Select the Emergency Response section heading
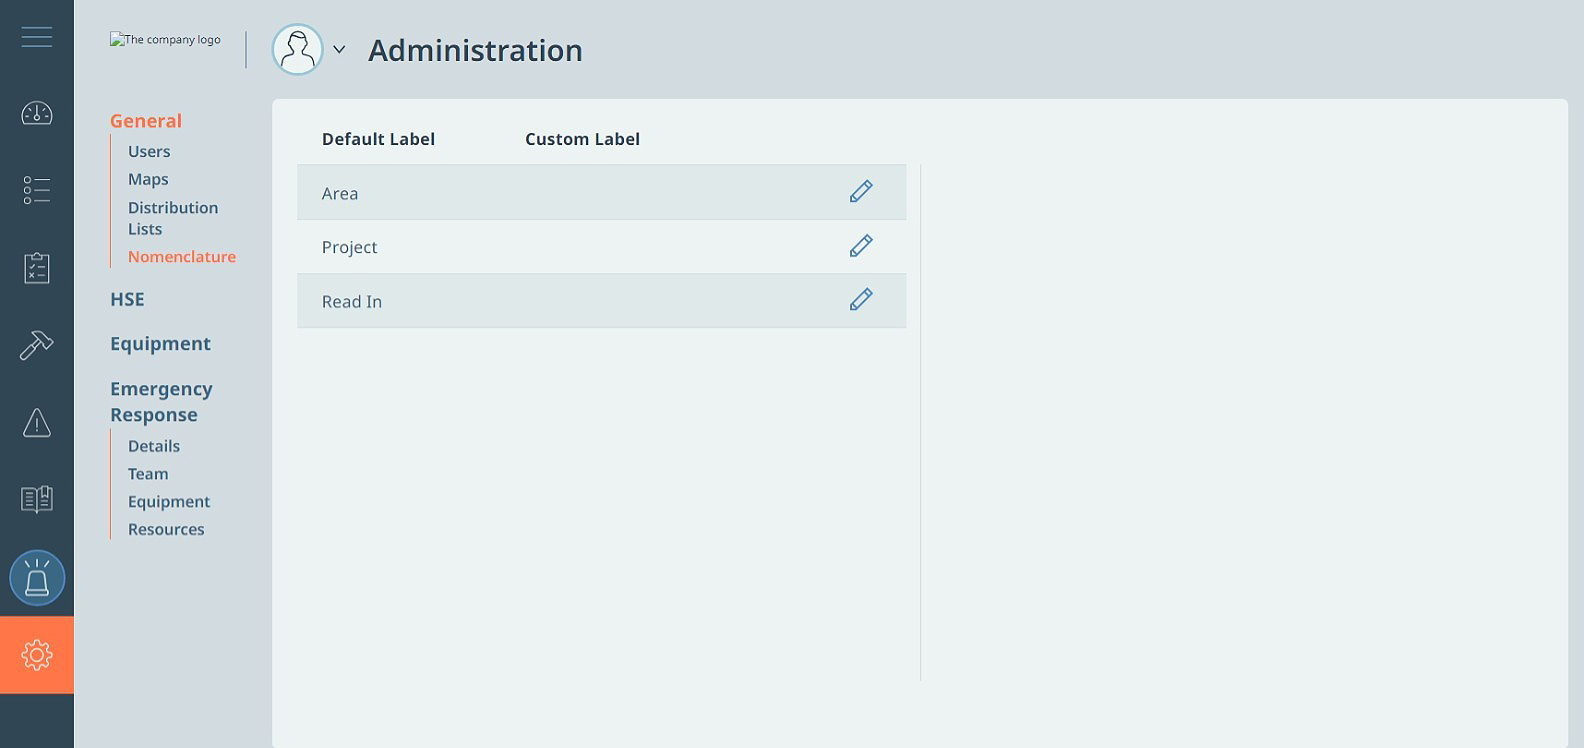Image resolution: width=1584 pixels, height=748 pixels. (161, 402)
